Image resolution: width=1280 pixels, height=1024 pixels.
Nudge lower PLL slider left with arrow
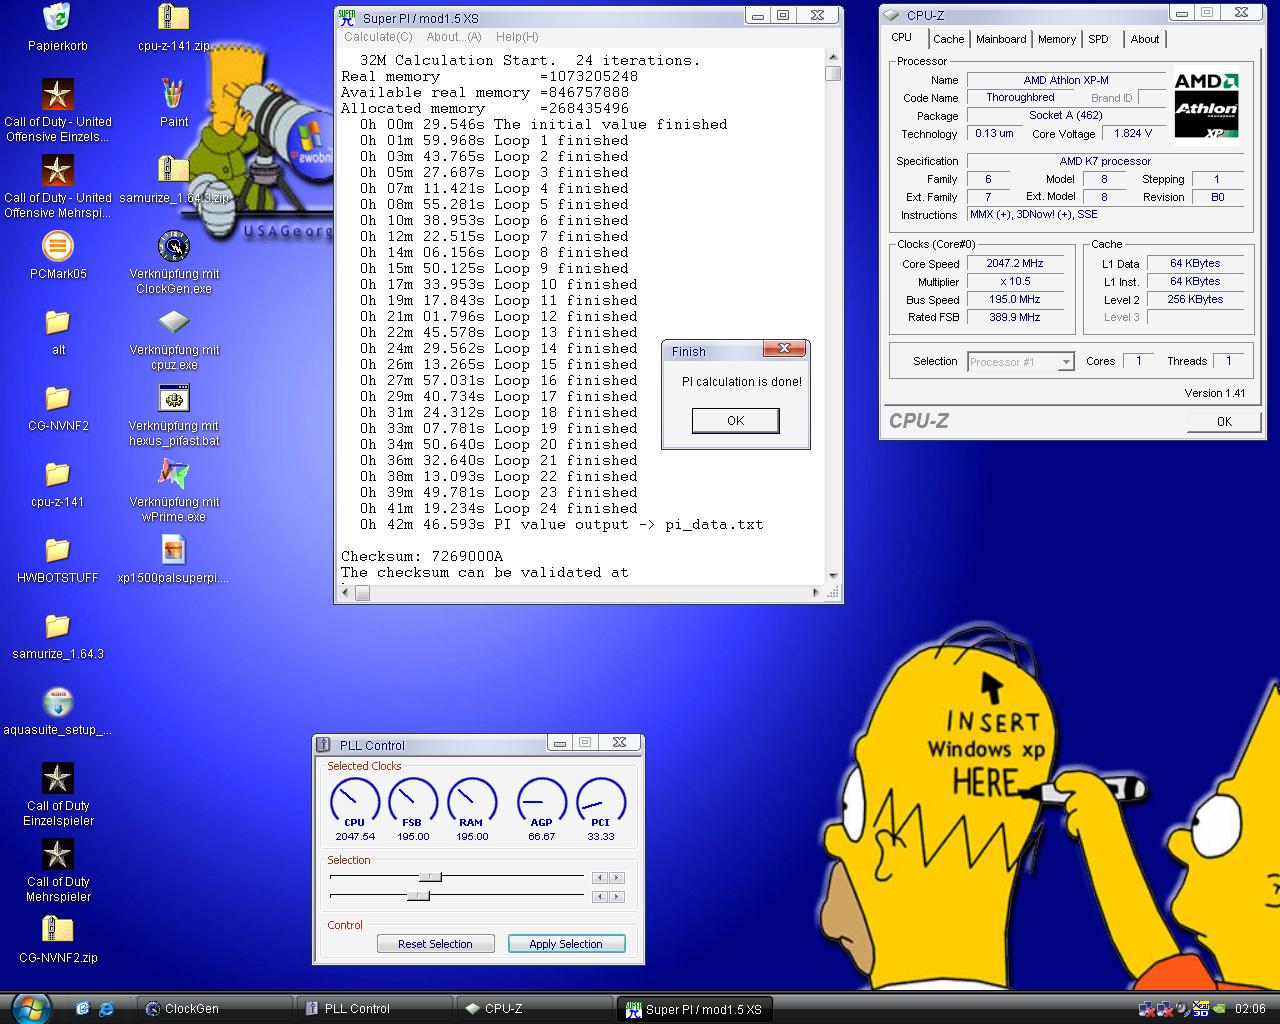[599, 897]
